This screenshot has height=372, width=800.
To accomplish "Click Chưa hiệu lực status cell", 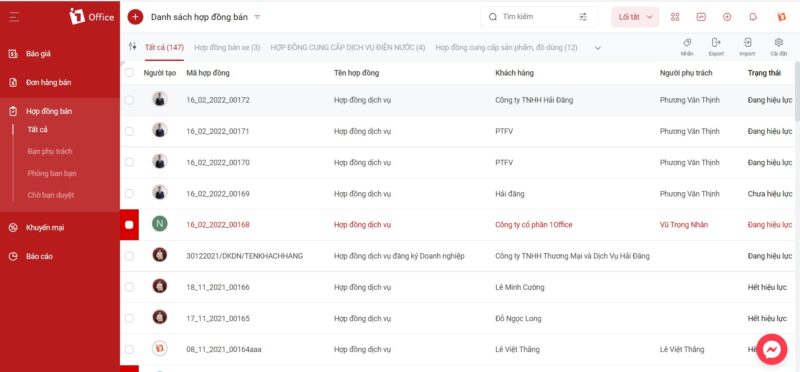I will 769,194.
